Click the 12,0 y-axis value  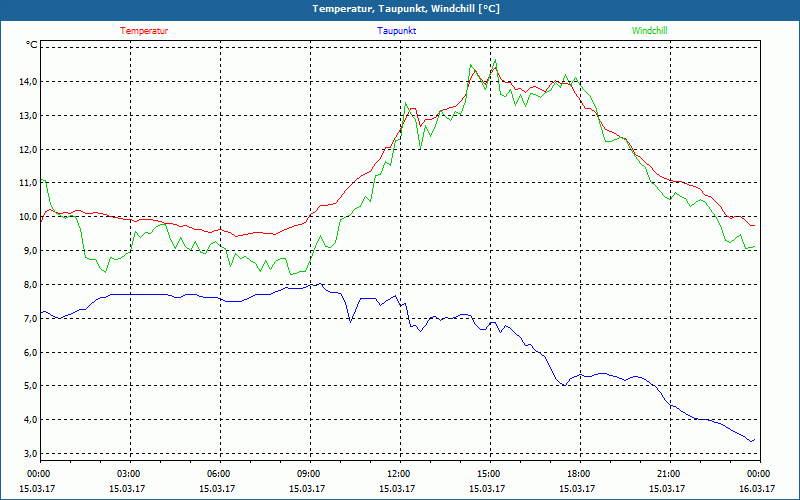29,149
